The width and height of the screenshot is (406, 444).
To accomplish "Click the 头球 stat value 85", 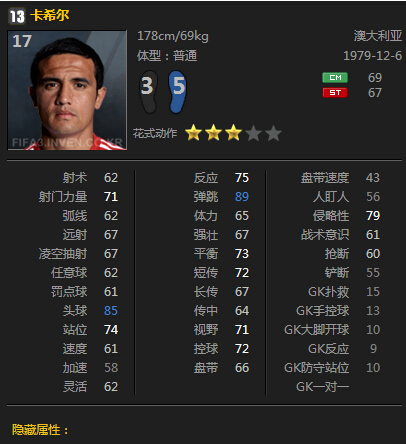I will (x=111, y=311).
